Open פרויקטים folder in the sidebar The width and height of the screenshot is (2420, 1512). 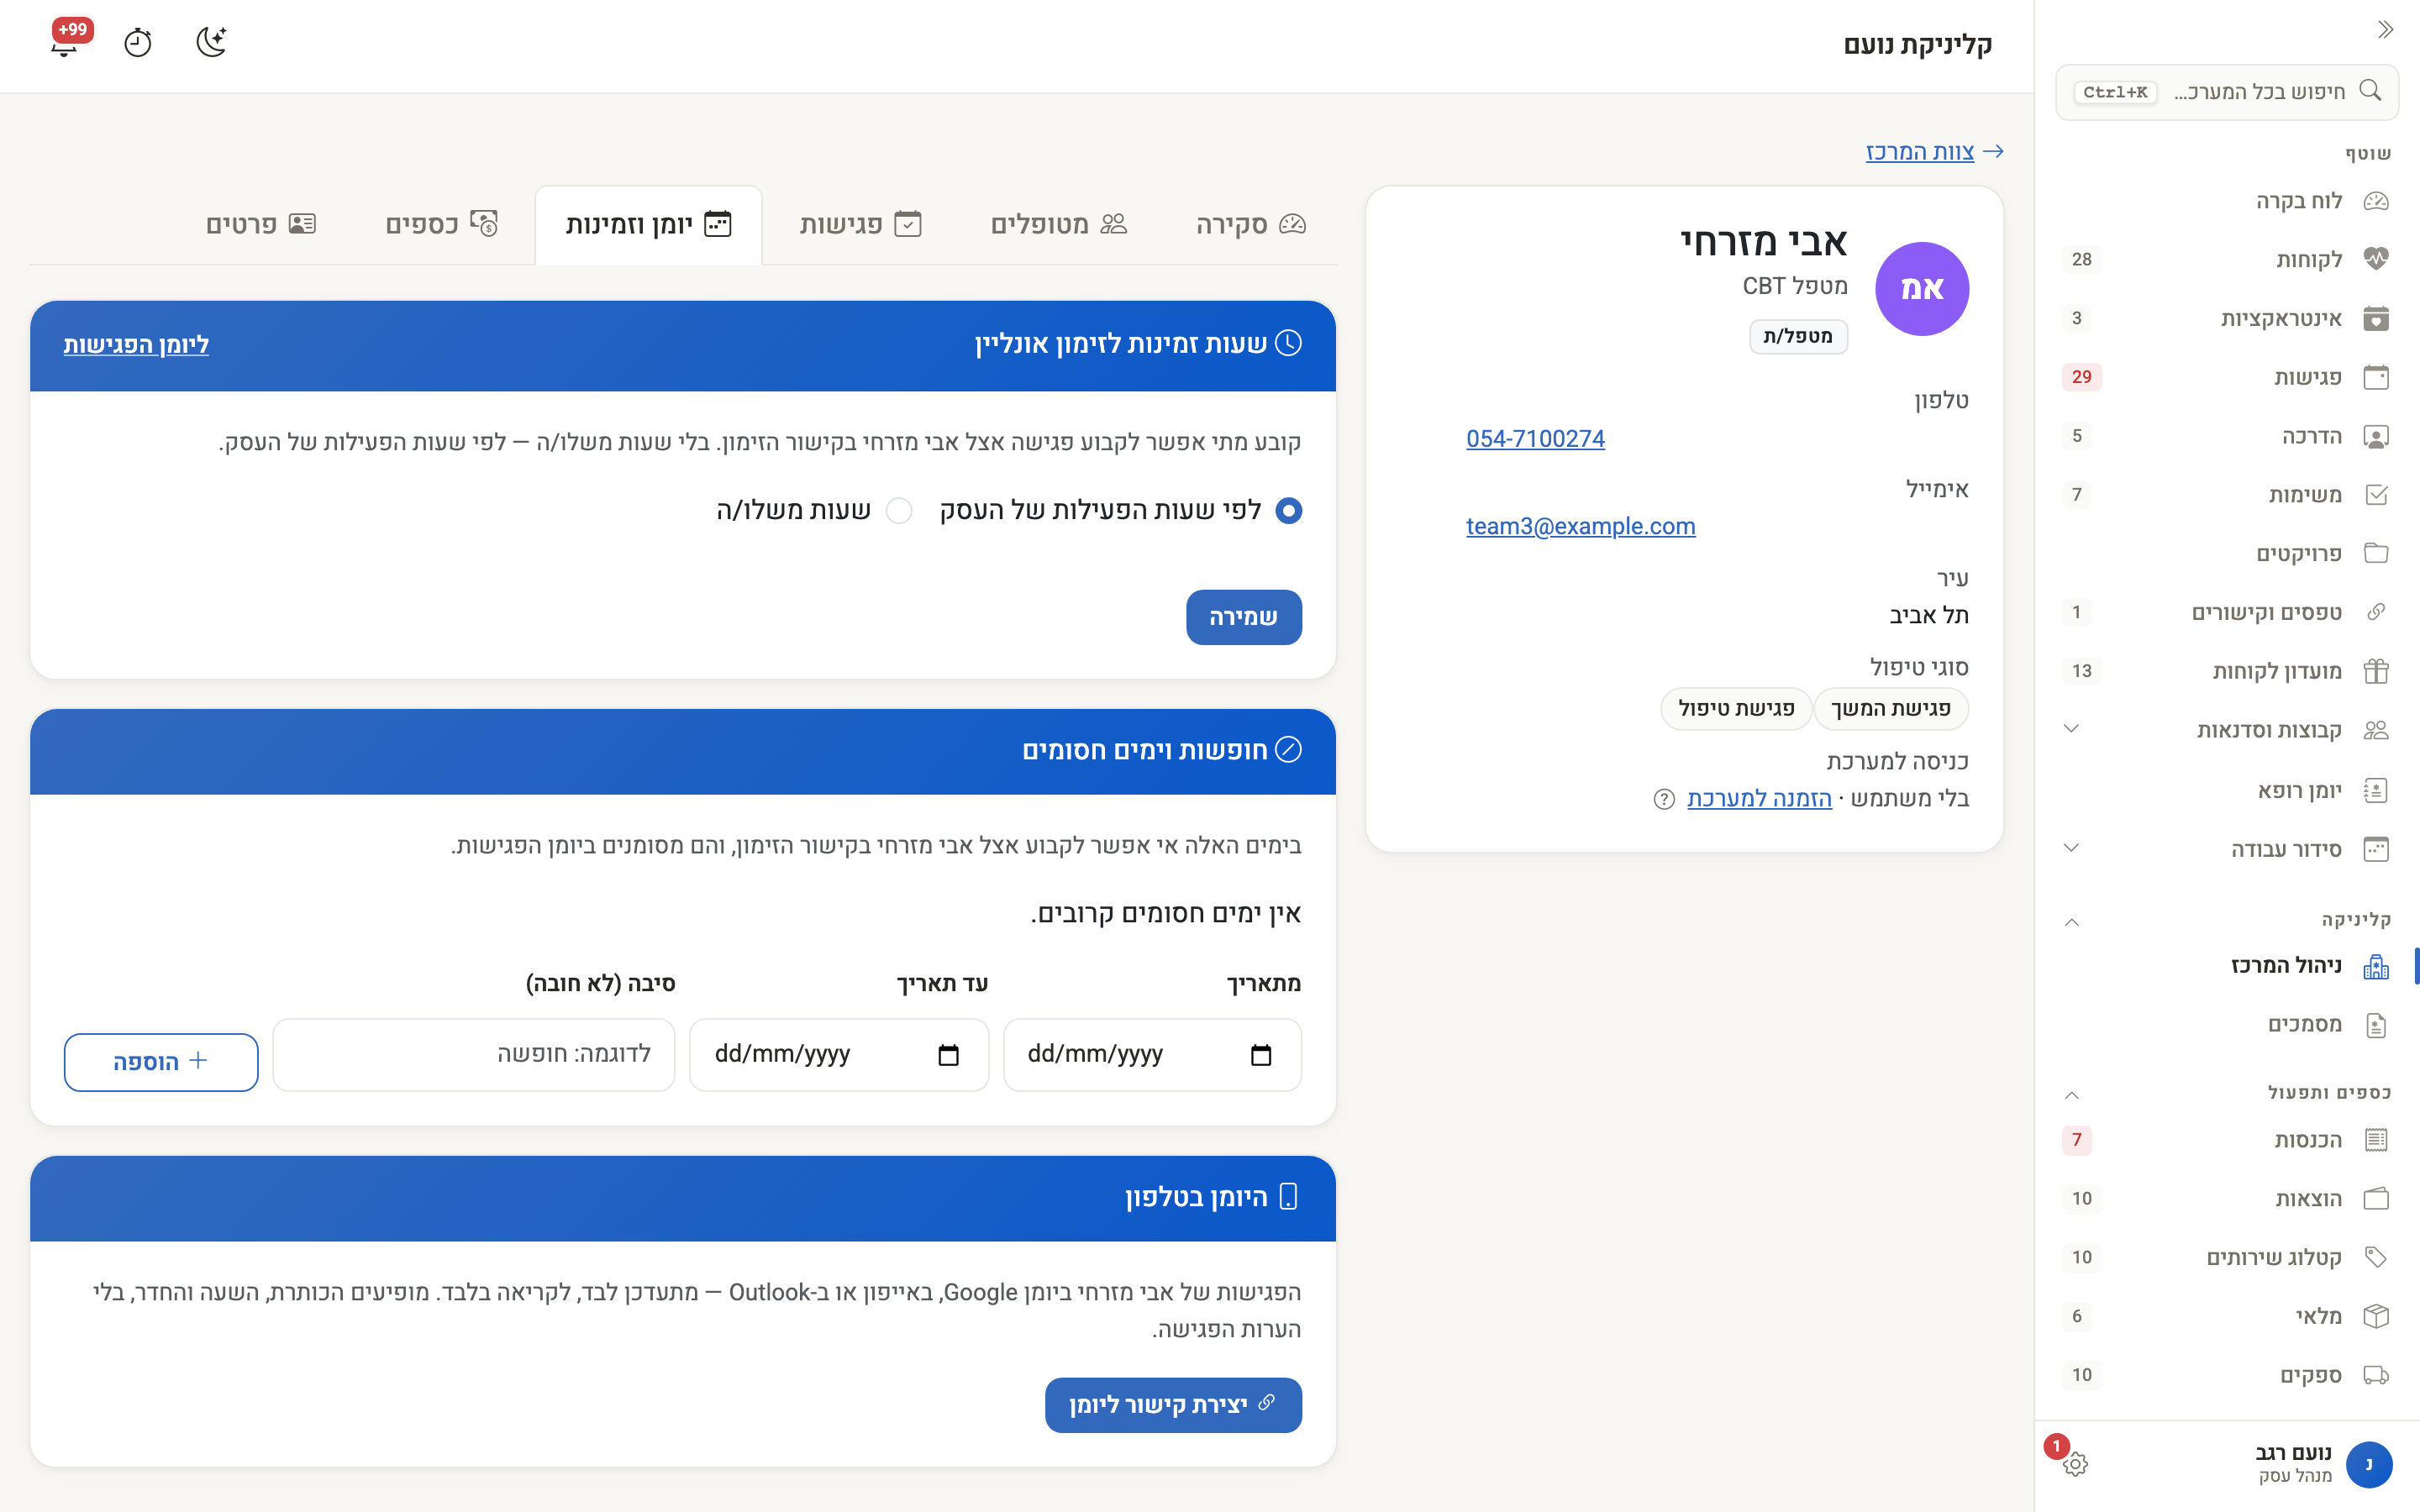click(2226, 553)
